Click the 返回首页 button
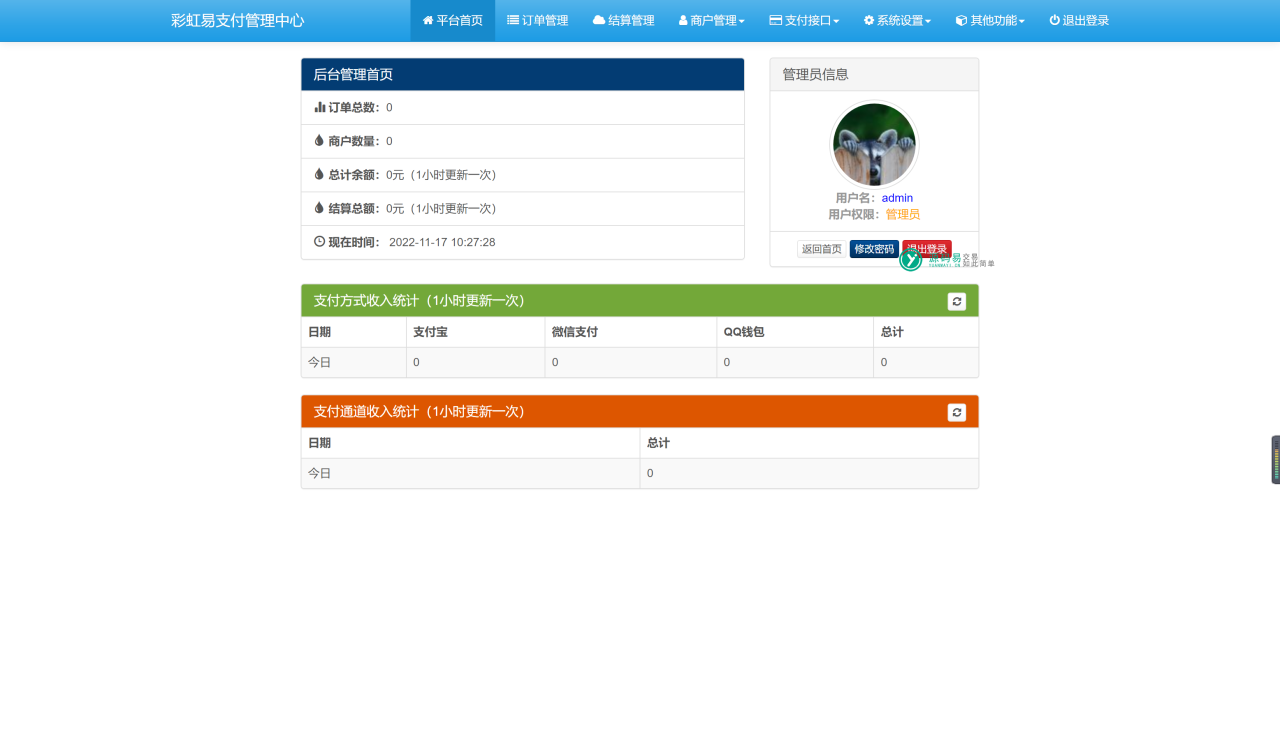The image size is (1280, 729). click(x=822, y=249)
